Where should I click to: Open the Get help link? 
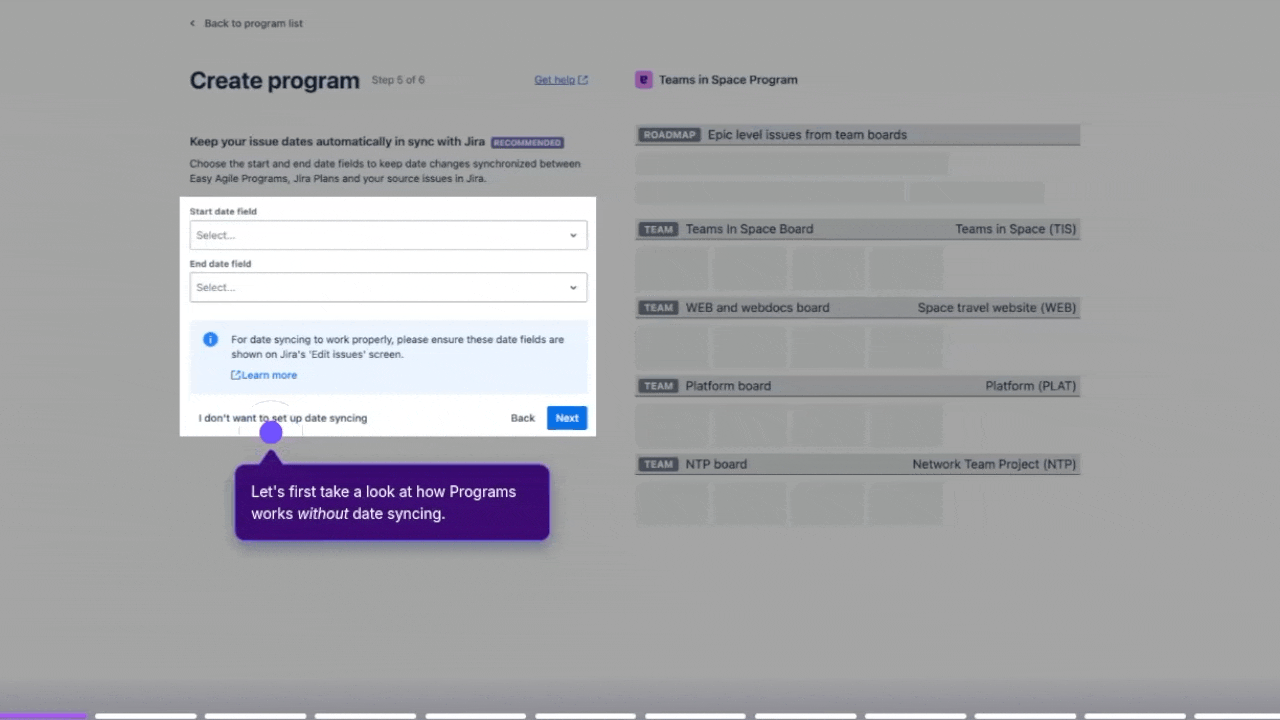click(x=561, y=80)
